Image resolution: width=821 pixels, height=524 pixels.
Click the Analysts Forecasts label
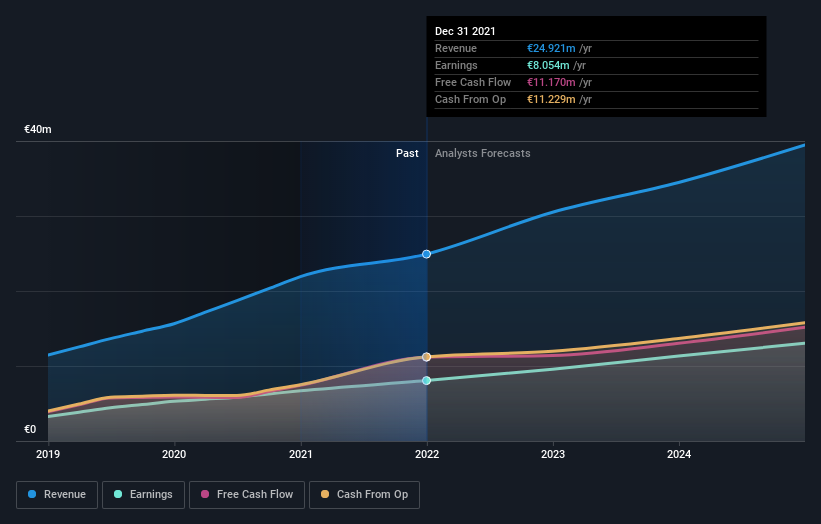pos(483,153)
